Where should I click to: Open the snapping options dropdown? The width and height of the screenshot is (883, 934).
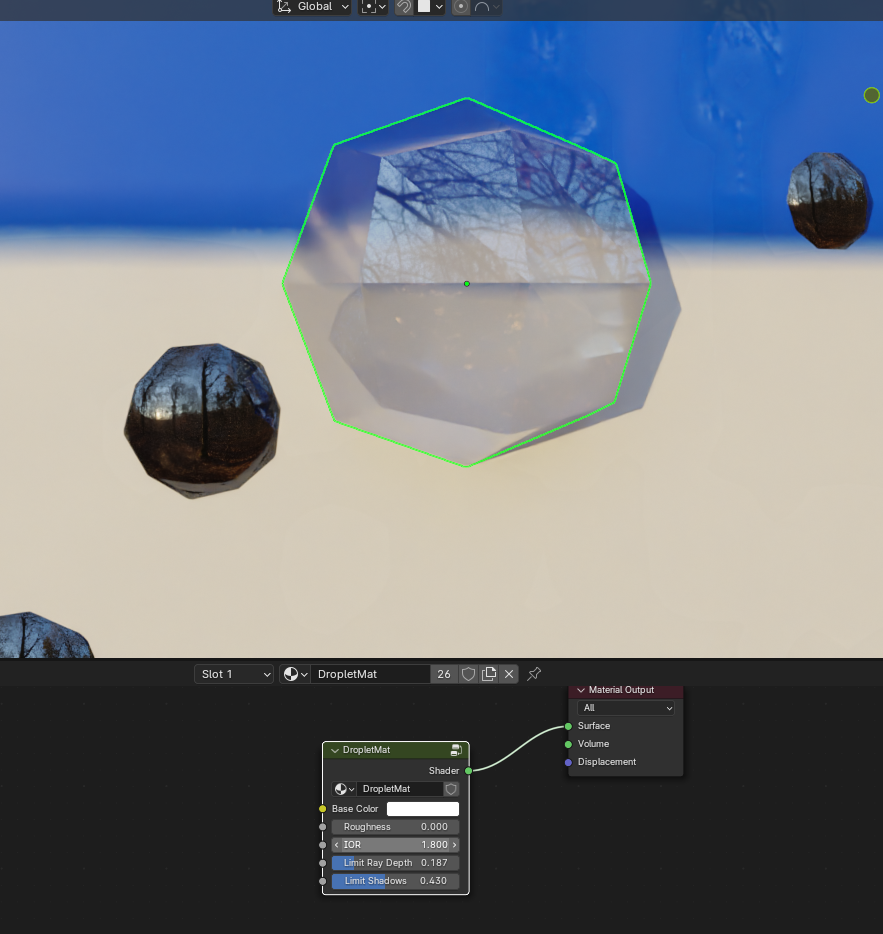tap(431, 7)
